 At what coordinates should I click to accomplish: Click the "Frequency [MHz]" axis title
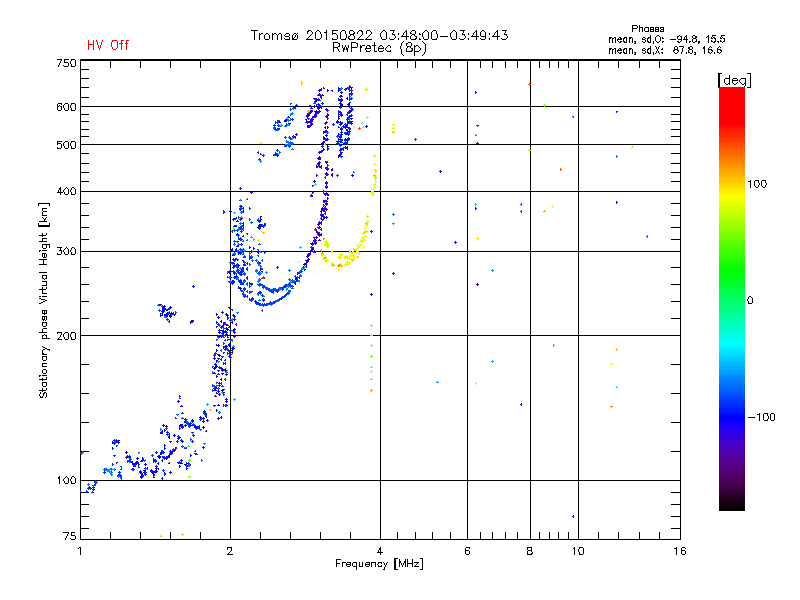tap(379, 564)
